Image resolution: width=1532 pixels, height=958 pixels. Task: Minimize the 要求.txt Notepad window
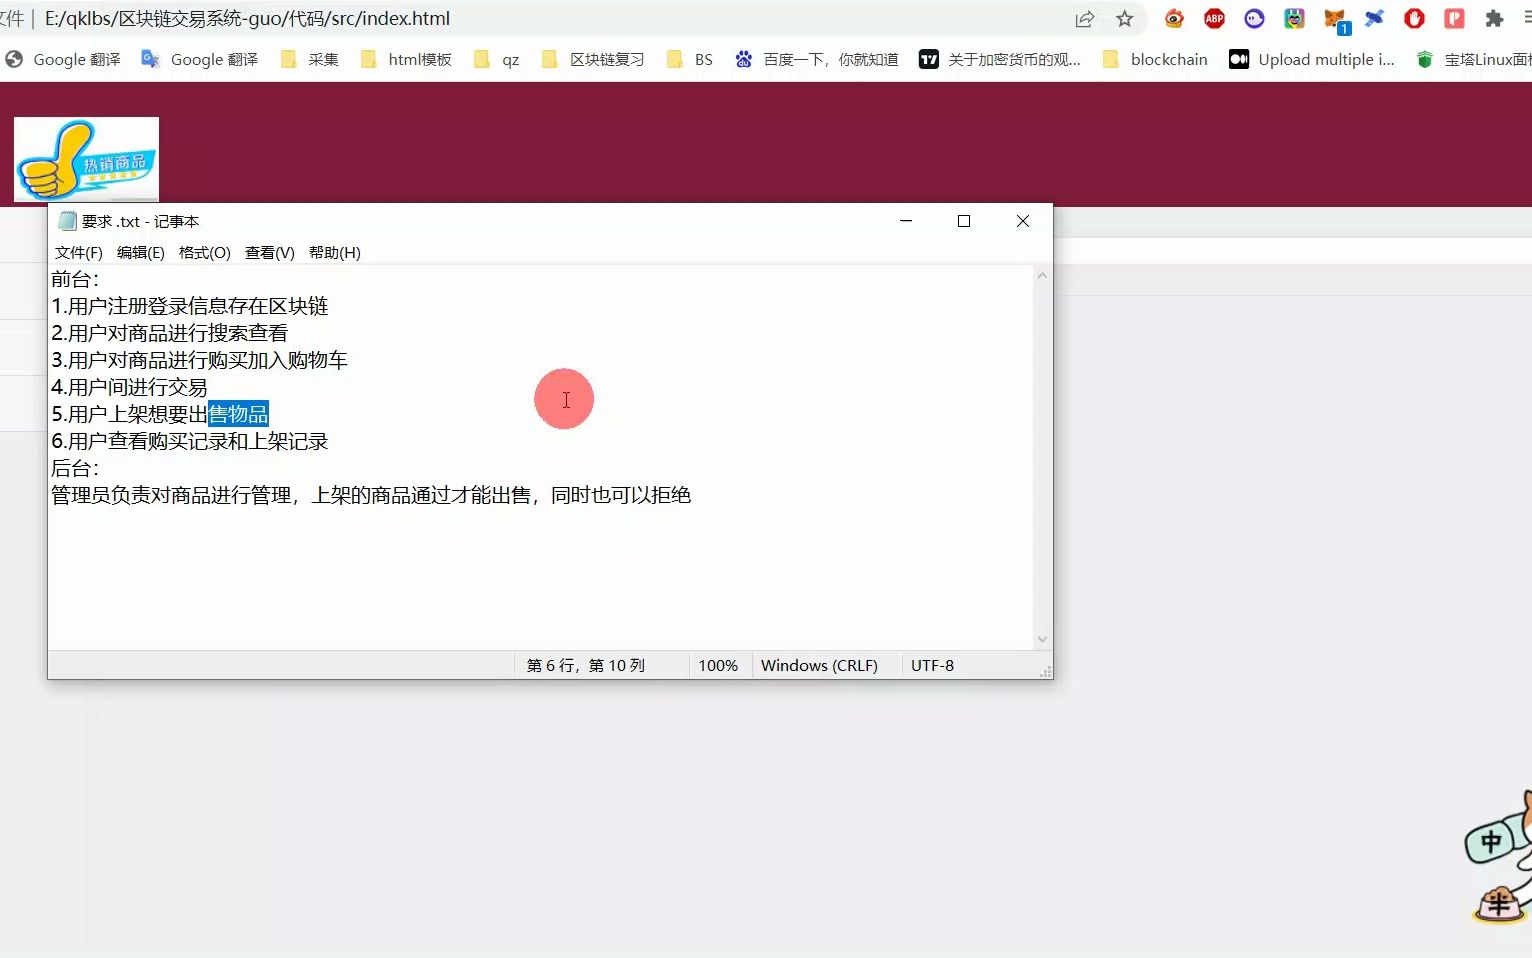coord(906,221)
